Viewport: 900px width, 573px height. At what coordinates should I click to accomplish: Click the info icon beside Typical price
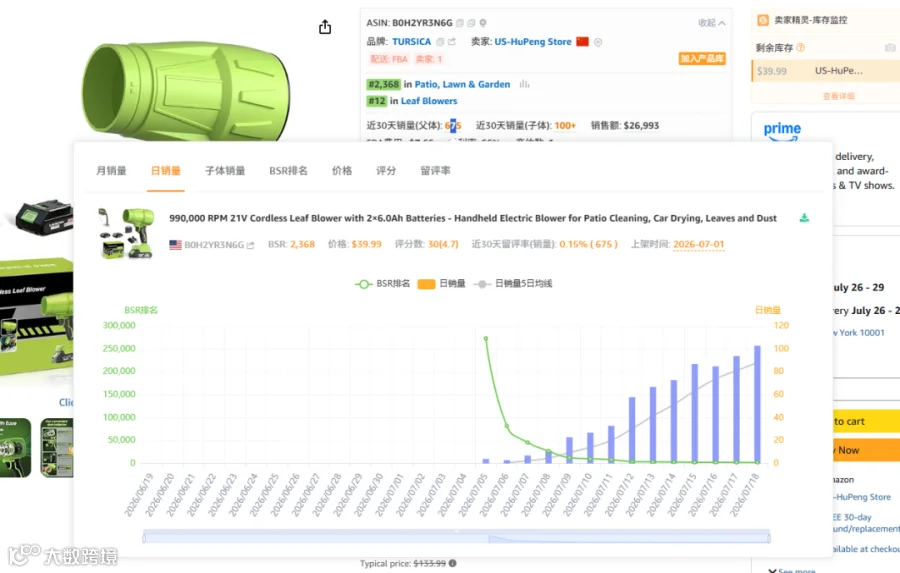pos(453,563)
